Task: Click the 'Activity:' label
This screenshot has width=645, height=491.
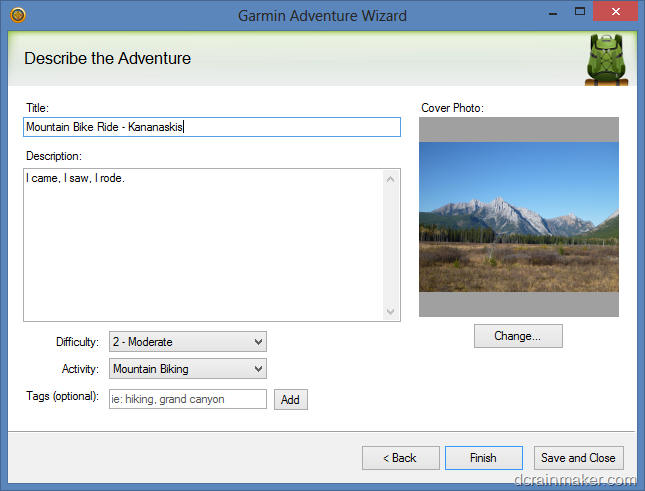Action: [x=80, y=369]
